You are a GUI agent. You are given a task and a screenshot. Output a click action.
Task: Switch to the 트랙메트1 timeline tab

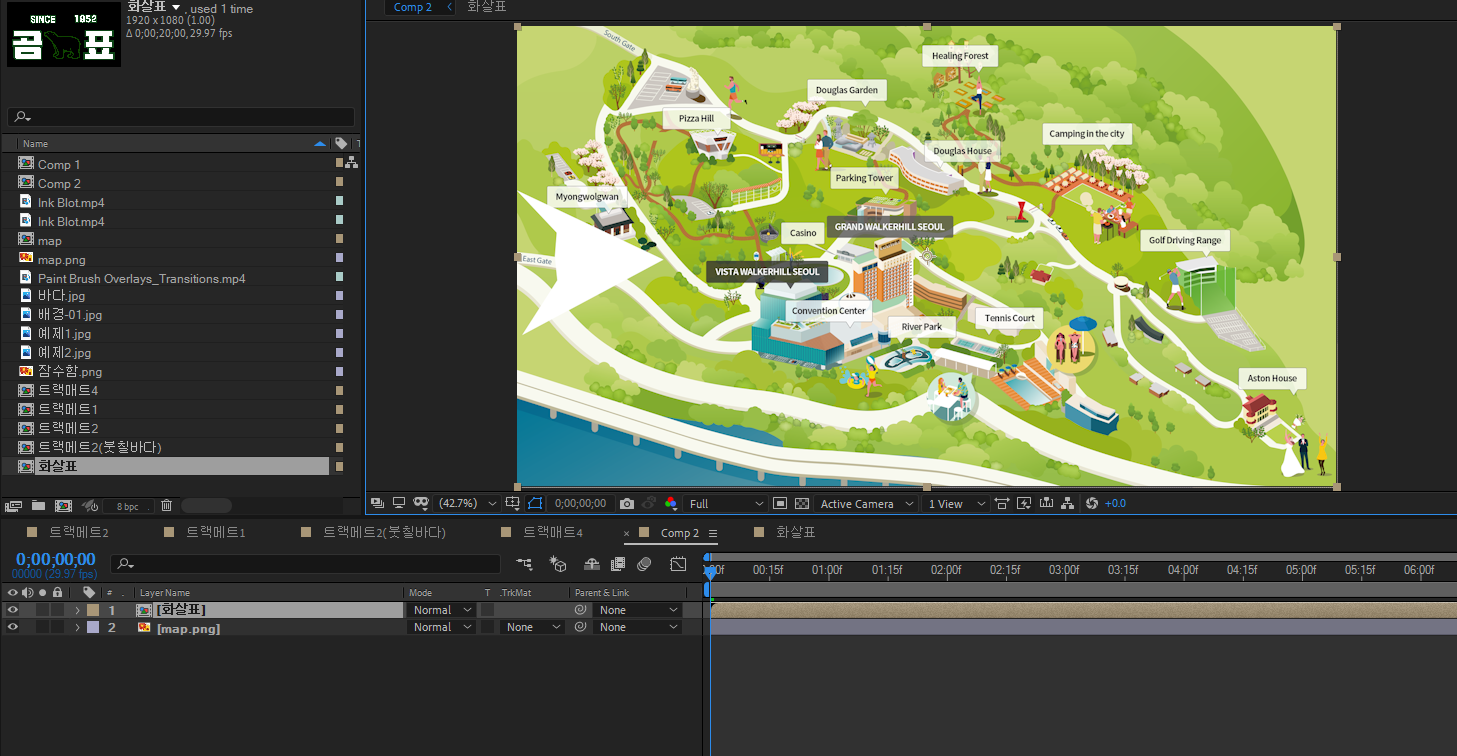tap(216, 532)
